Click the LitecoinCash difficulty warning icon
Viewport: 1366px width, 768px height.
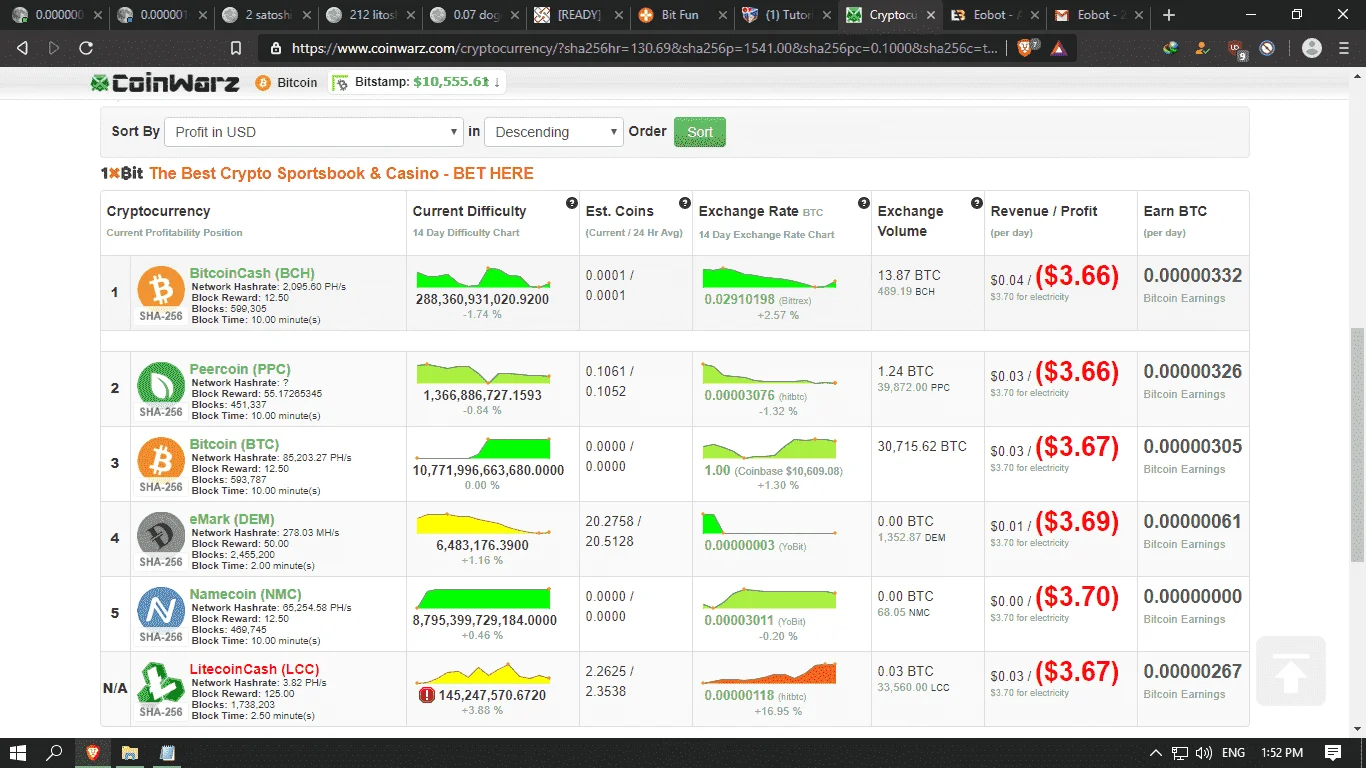tap(427, 694)
